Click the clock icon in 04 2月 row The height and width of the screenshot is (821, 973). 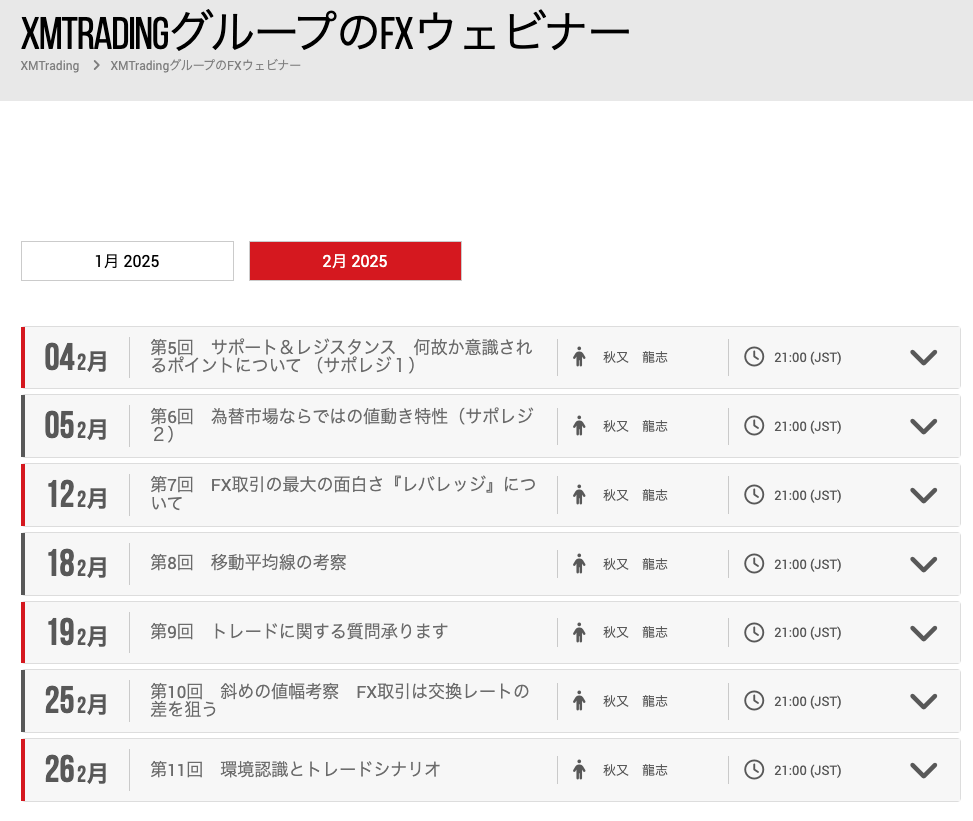click(x=754, y=357)
